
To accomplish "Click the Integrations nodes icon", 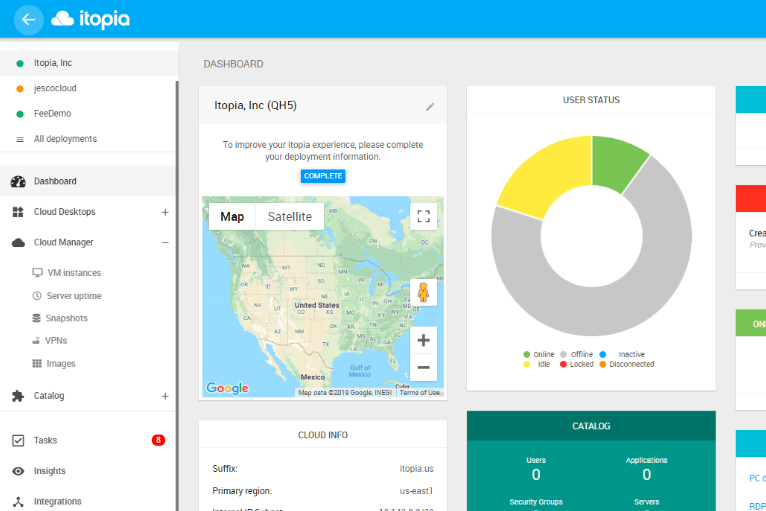I will [x=18, y=502].
